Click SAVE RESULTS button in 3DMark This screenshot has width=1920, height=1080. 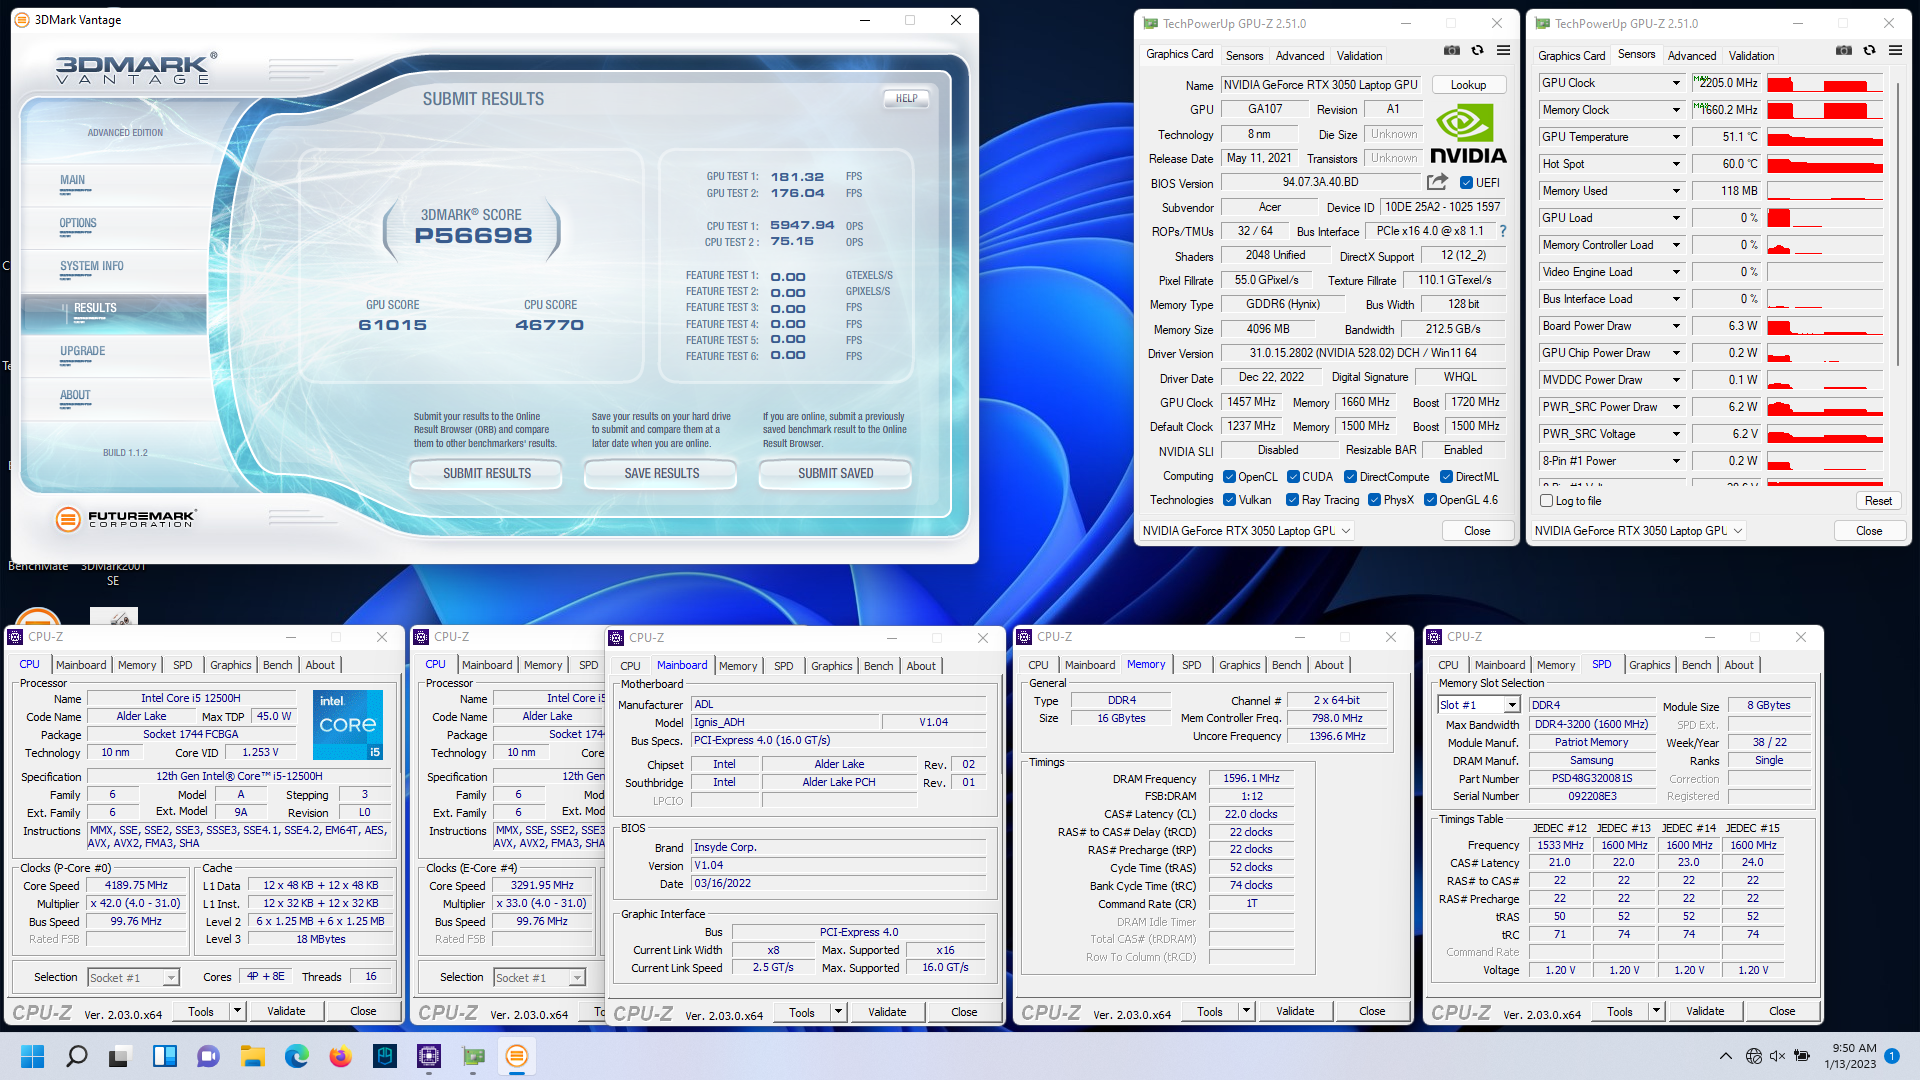click(662, 474)
